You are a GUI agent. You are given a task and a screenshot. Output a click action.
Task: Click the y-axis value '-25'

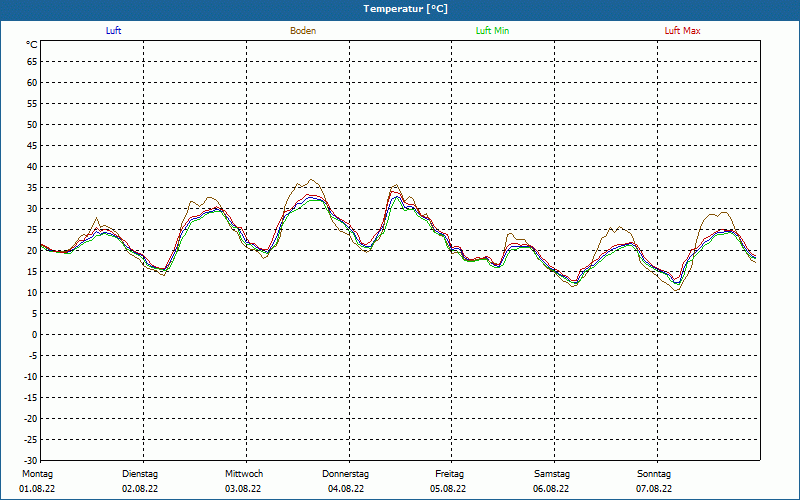coord(31,440)
